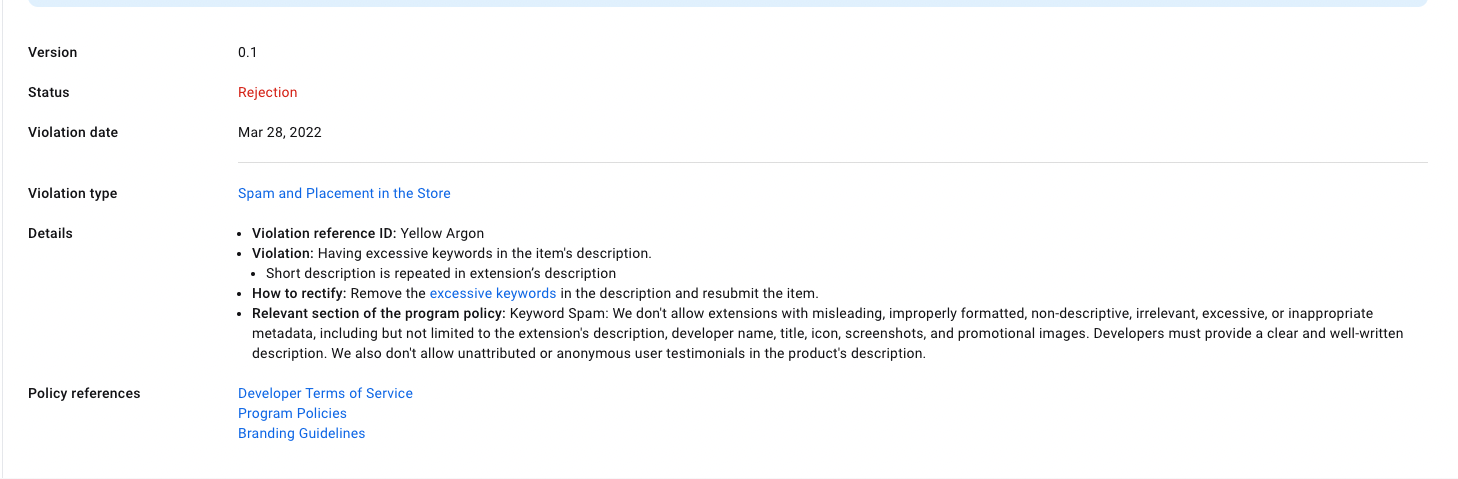Click the Details label

click(x=50, y=233)
